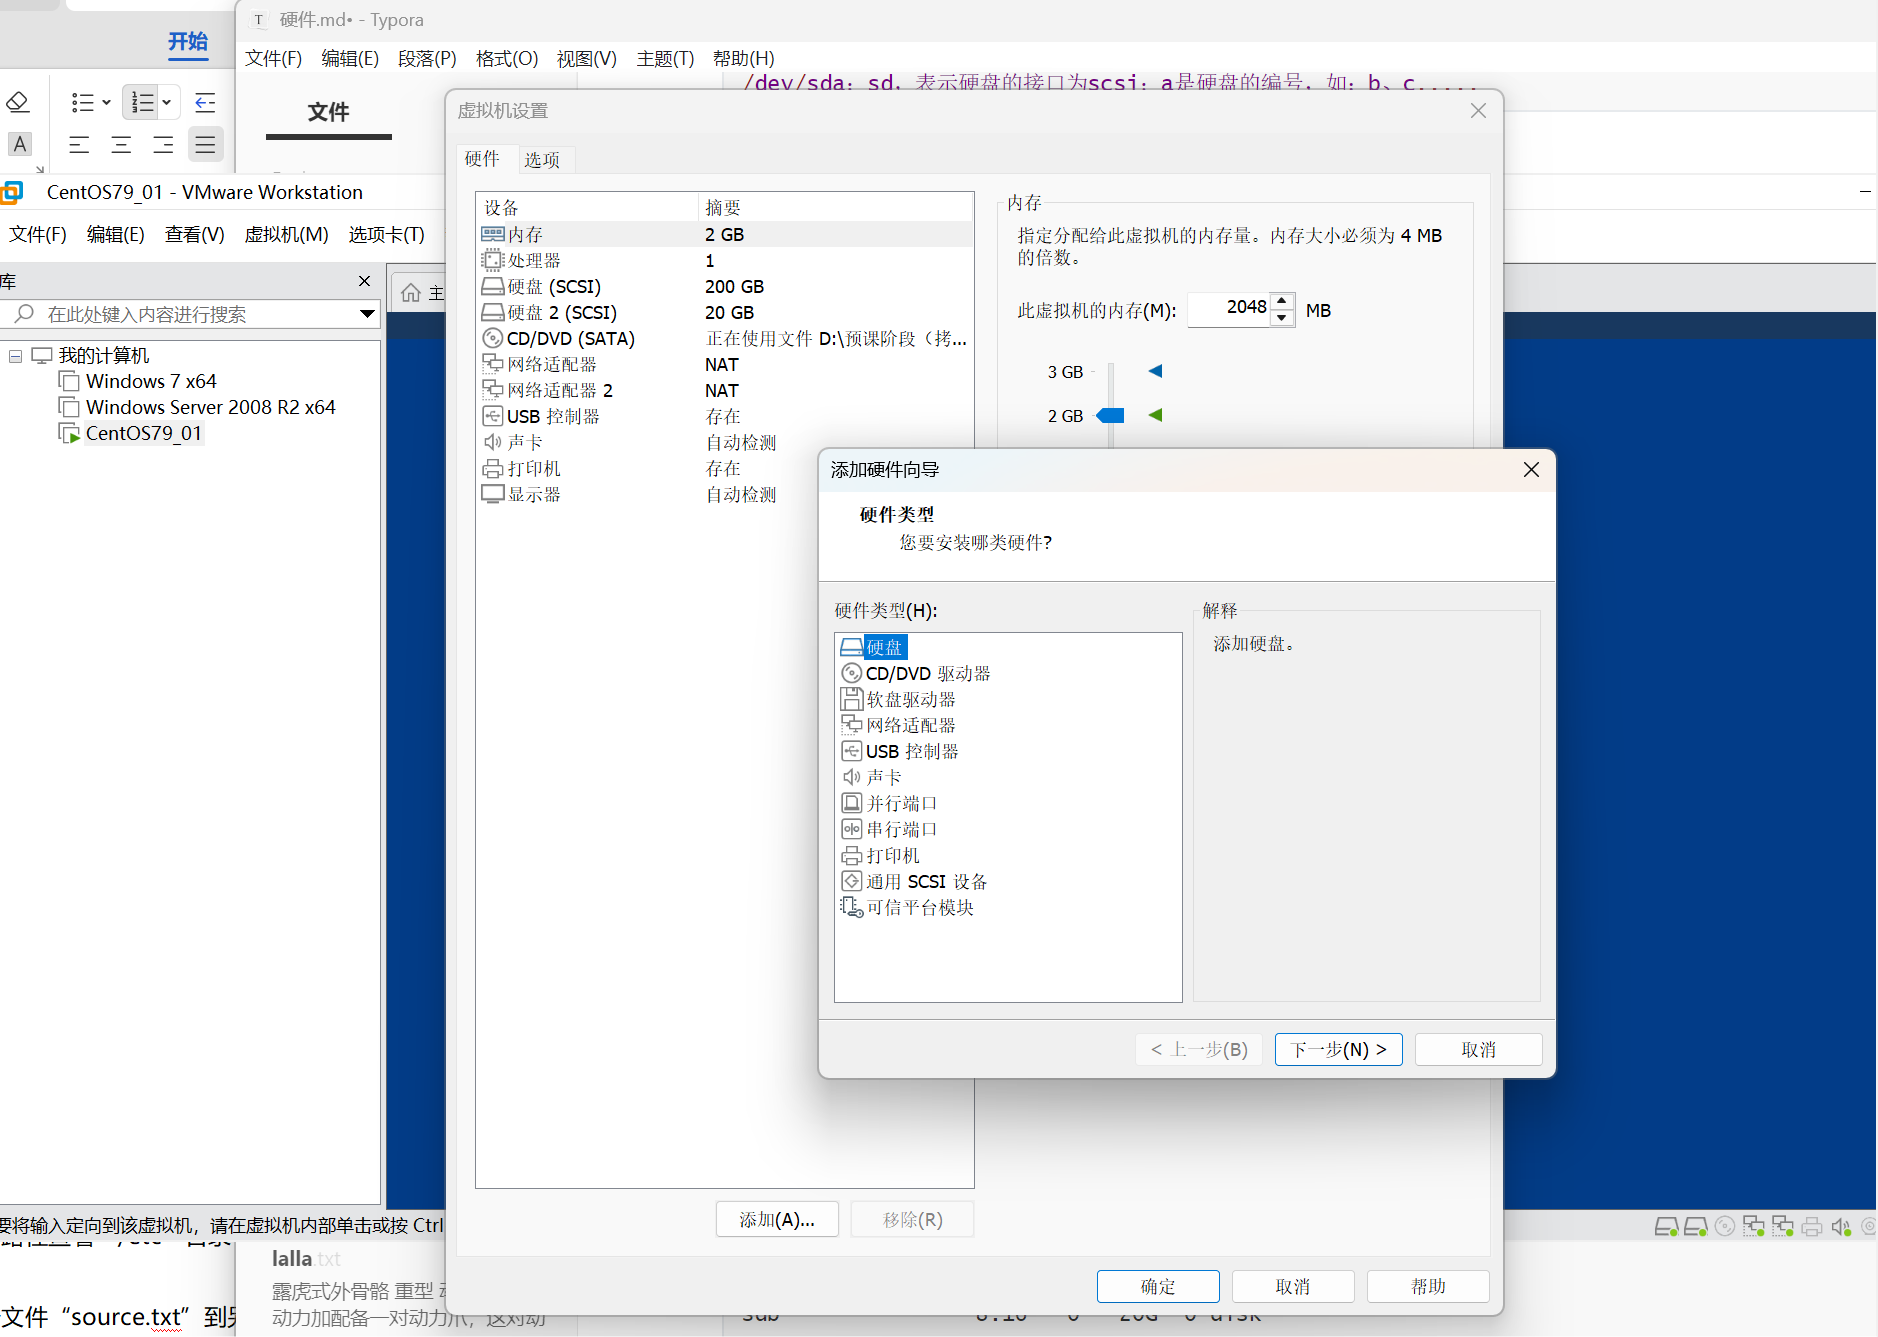Select USB 控制器 in the wizard list
This screenshot has height=1337, width=1878.
click(899, 751)
